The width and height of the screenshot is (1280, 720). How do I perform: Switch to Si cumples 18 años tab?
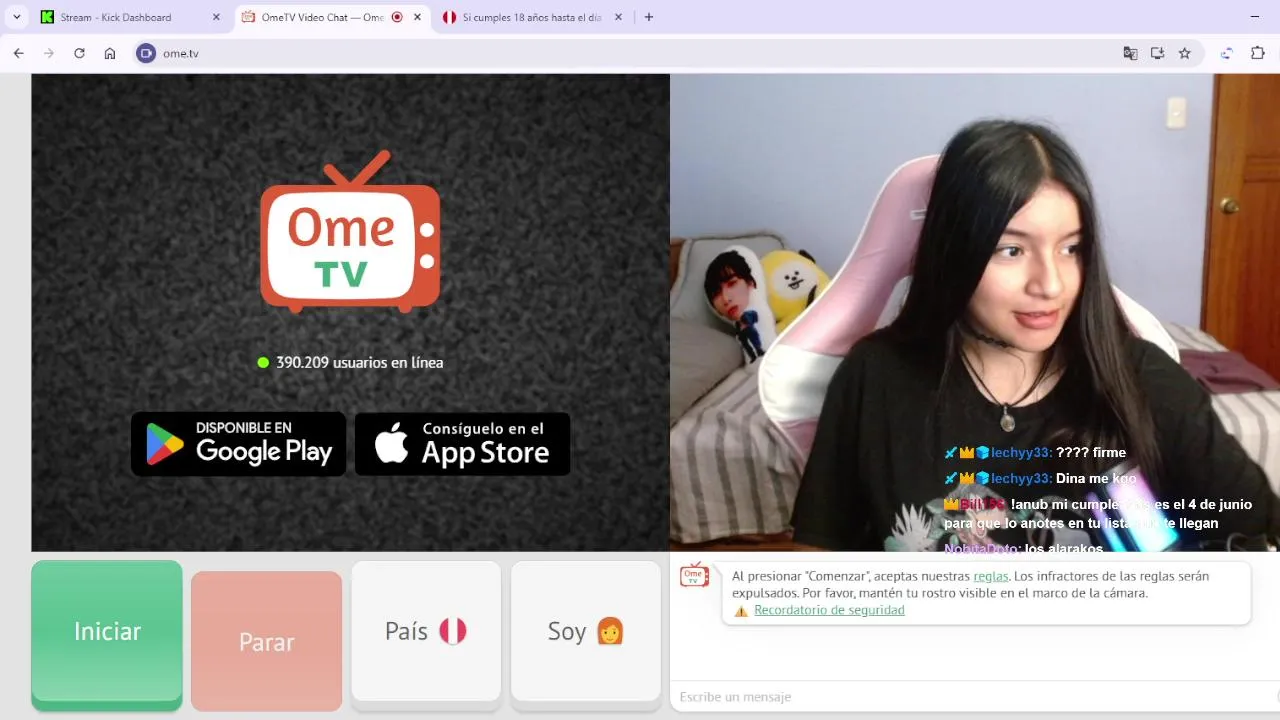pyautogui.click(x=532, y=17)
